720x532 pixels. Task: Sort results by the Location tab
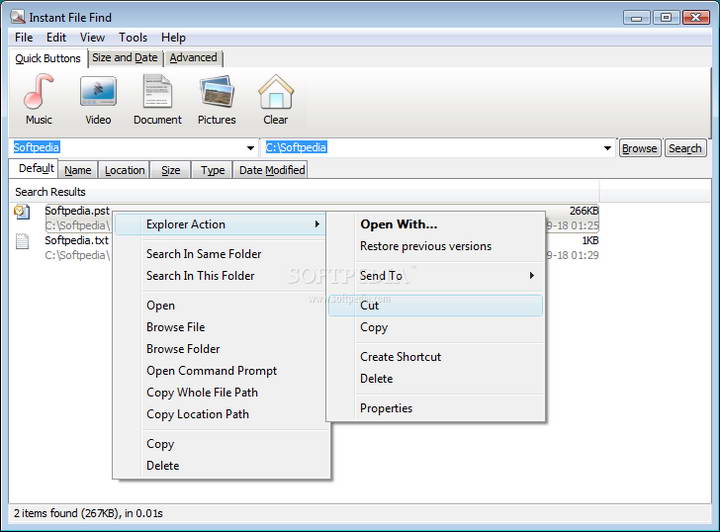(x=124, y=170)
